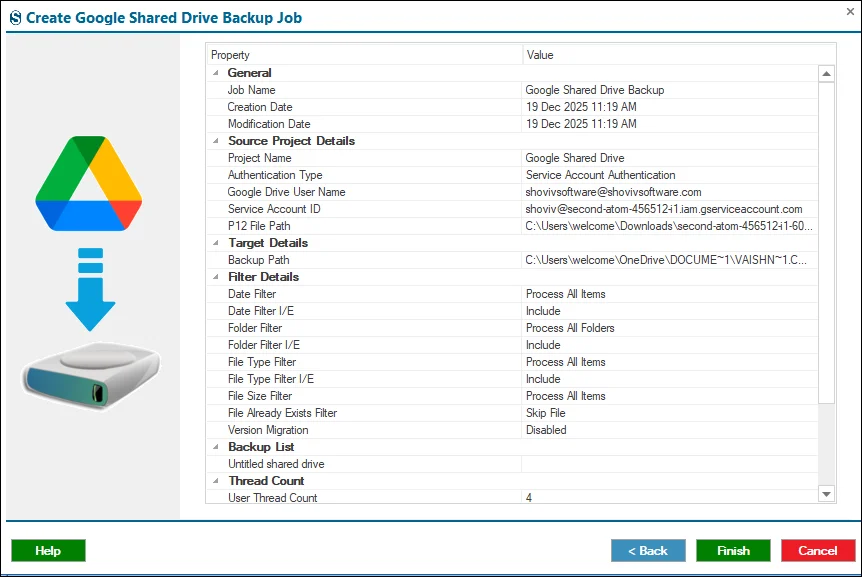This screenshot has height=577, width=862.
Task: Click the Disabled value for Version Migration
Action: coord(546,430)
